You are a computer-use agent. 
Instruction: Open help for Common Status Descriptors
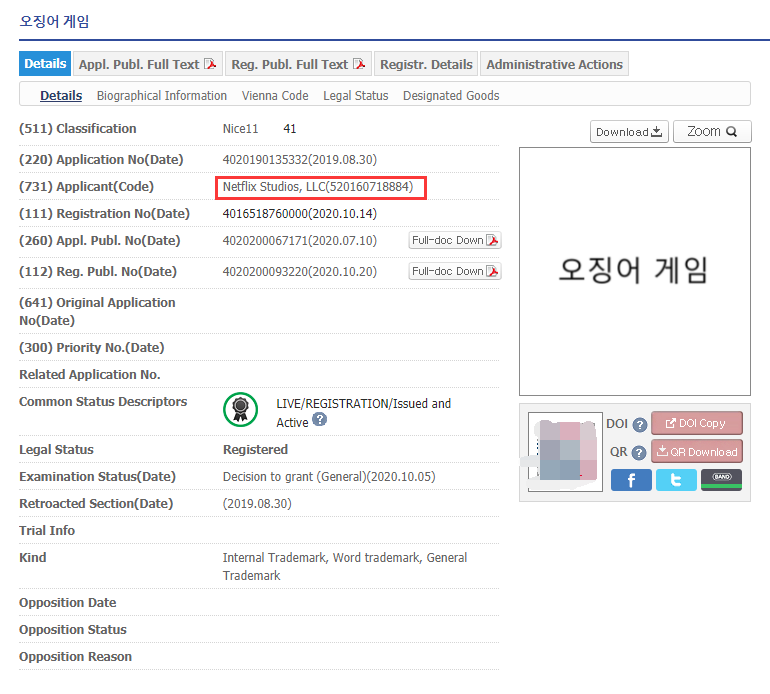[320, 420]
